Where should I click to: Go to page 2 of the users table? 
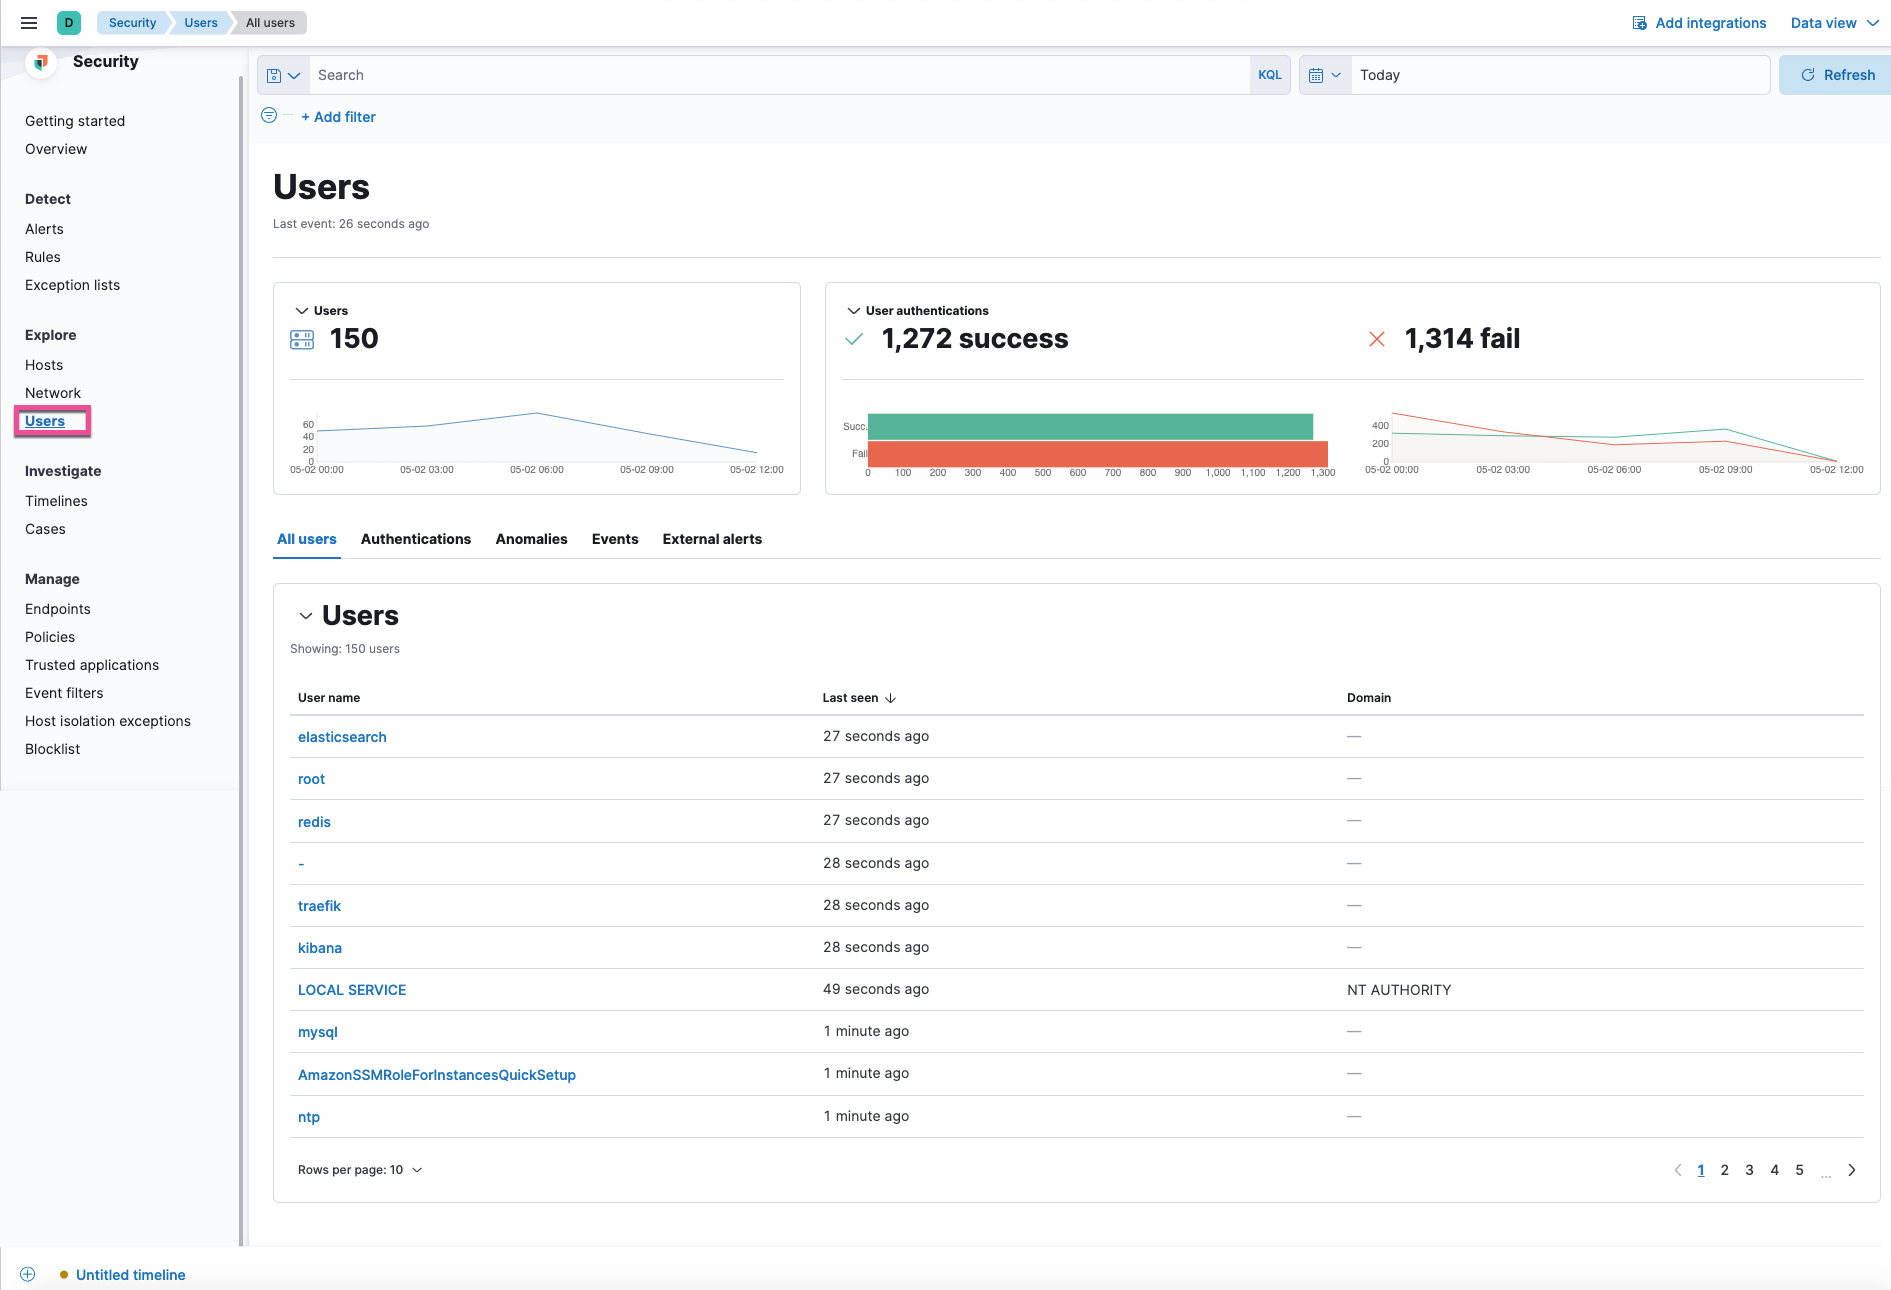[x=1724, y=1170]
